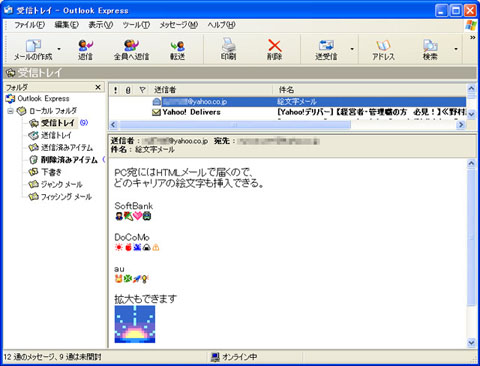
Task: Click the unread count (9) beside 受信トレイ
Action: (x=84, y=123)
